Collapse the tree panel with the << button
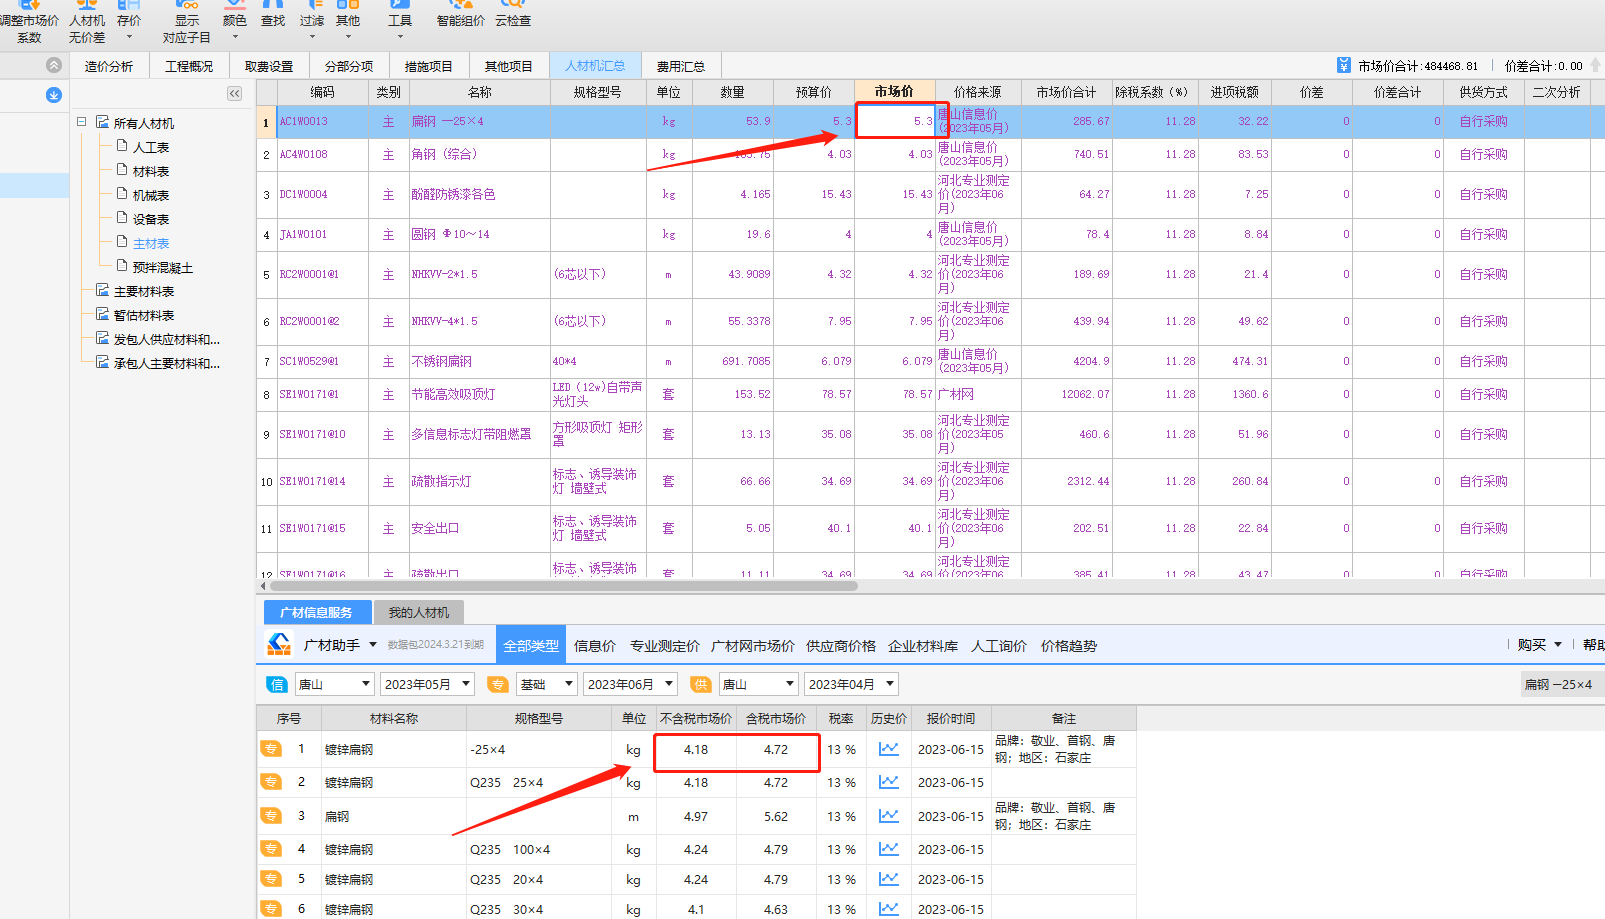The image size is (1605, 919). tap(234, 93)
